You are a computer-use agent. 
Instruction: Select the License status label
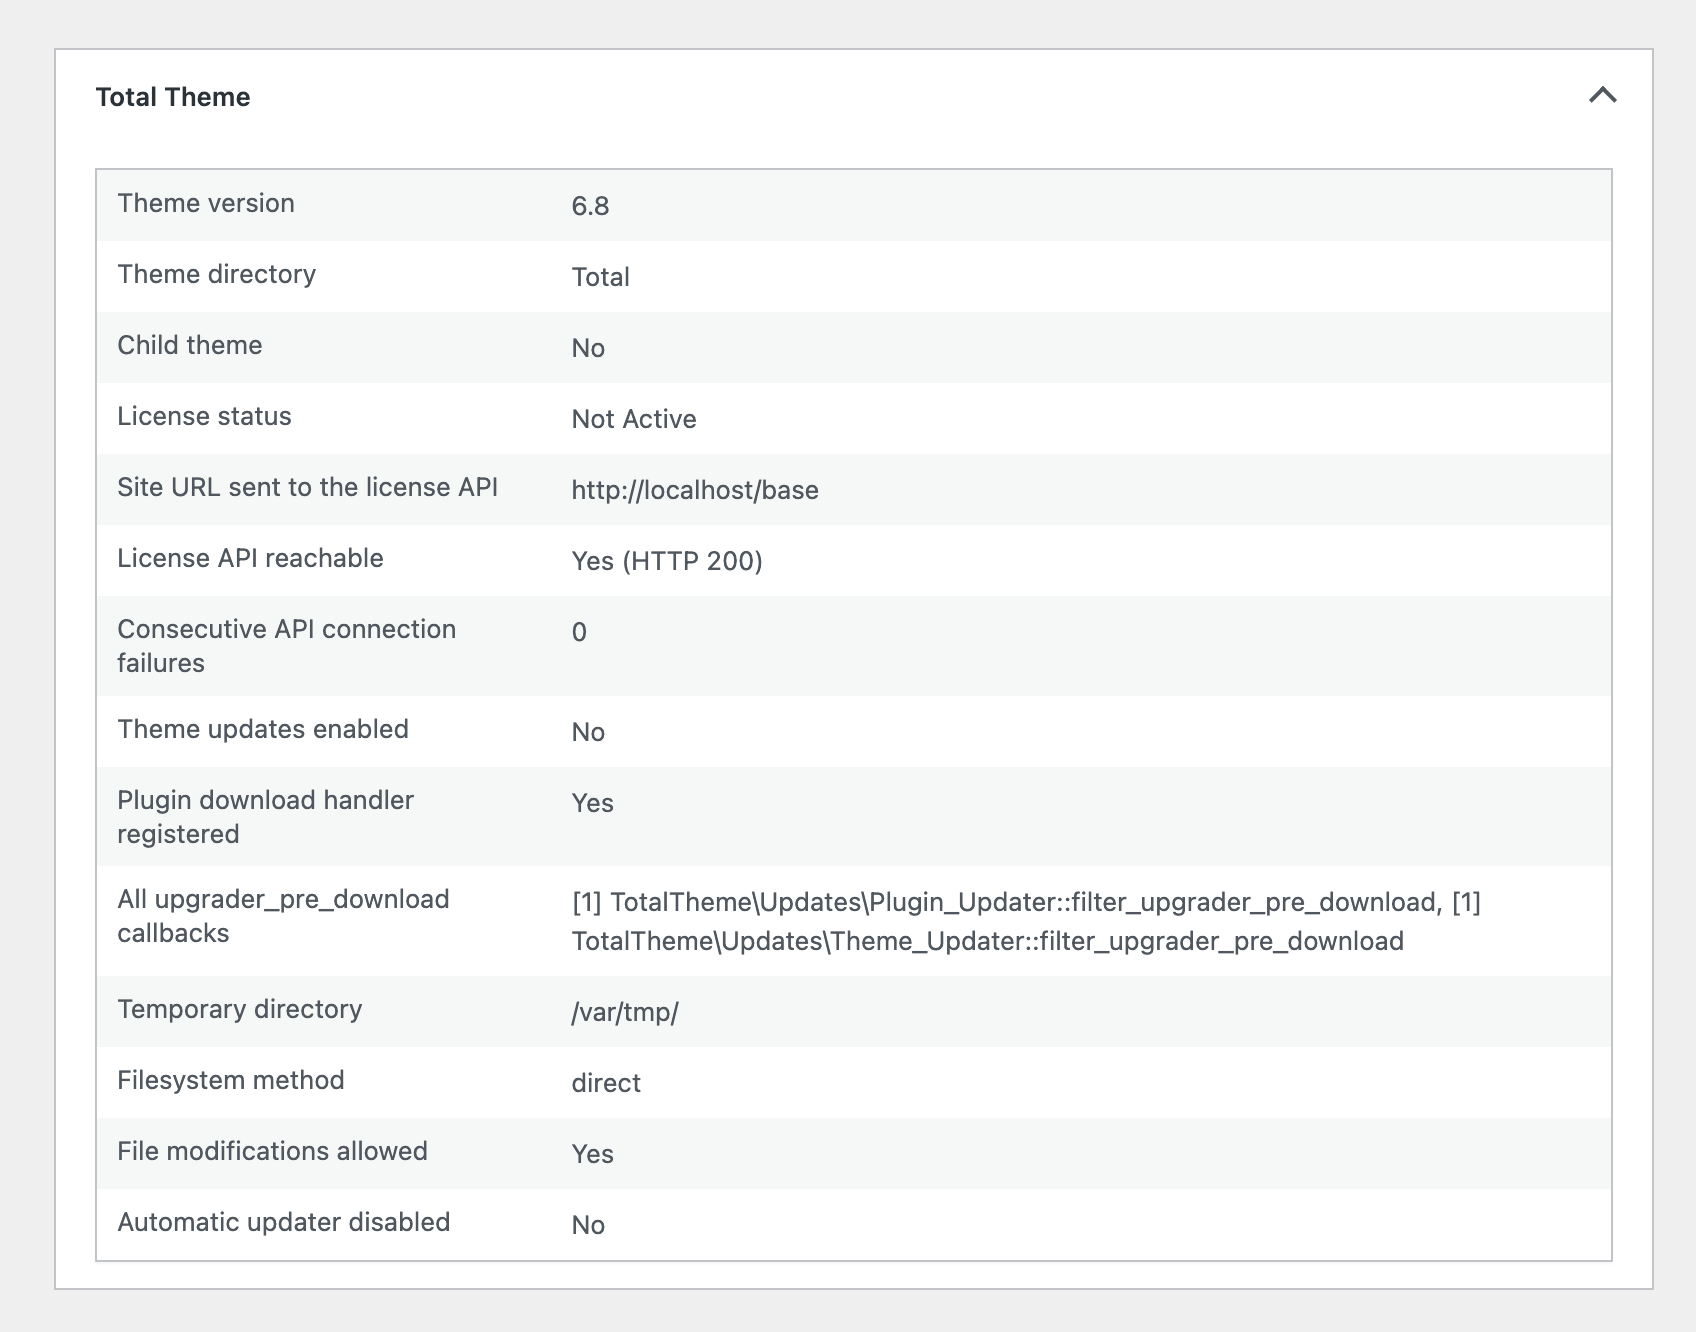coord(205,416)
